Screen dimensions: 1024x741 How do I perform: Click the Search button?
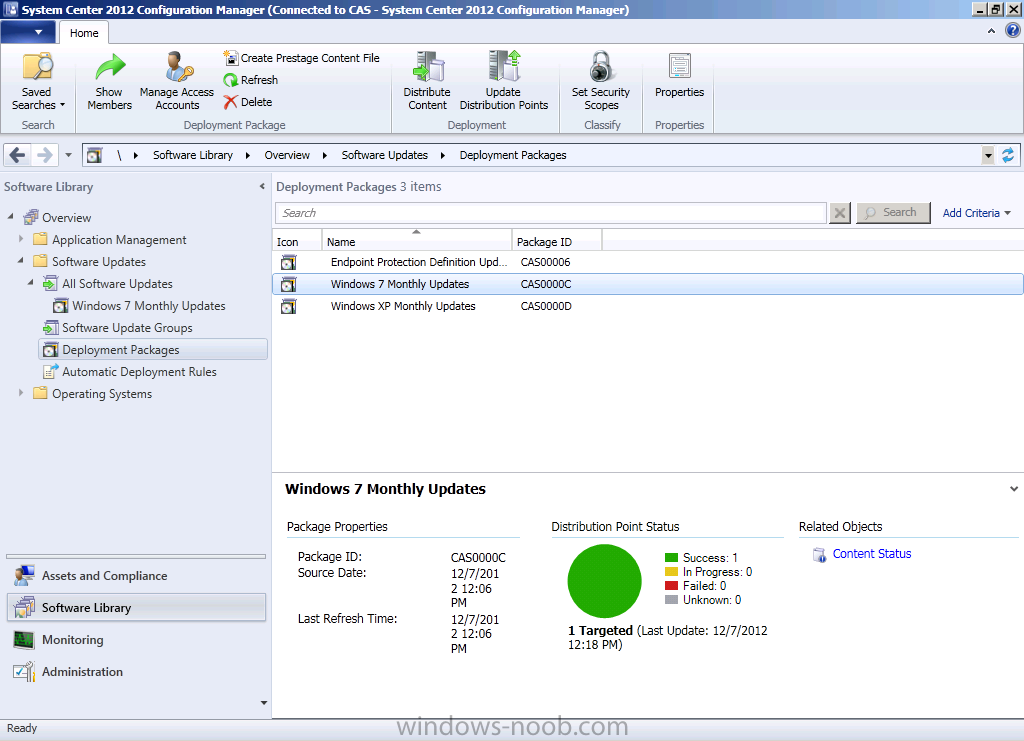893,213
